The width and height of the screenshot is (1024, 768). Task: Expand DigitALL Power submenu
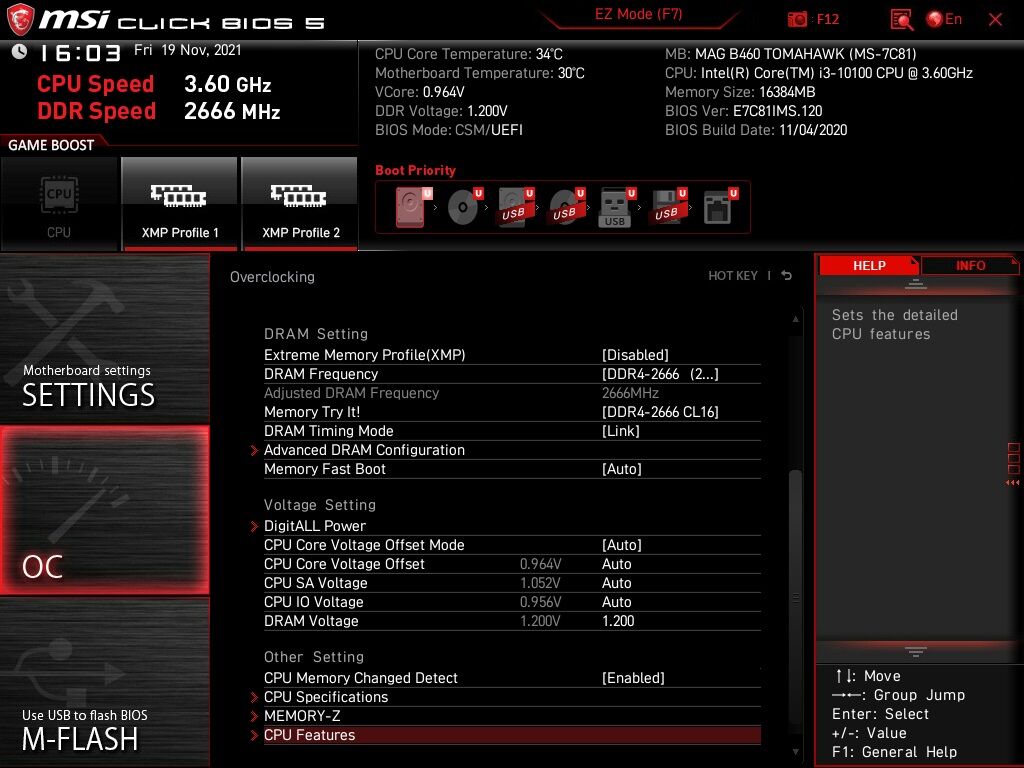(x=315, y=526)
